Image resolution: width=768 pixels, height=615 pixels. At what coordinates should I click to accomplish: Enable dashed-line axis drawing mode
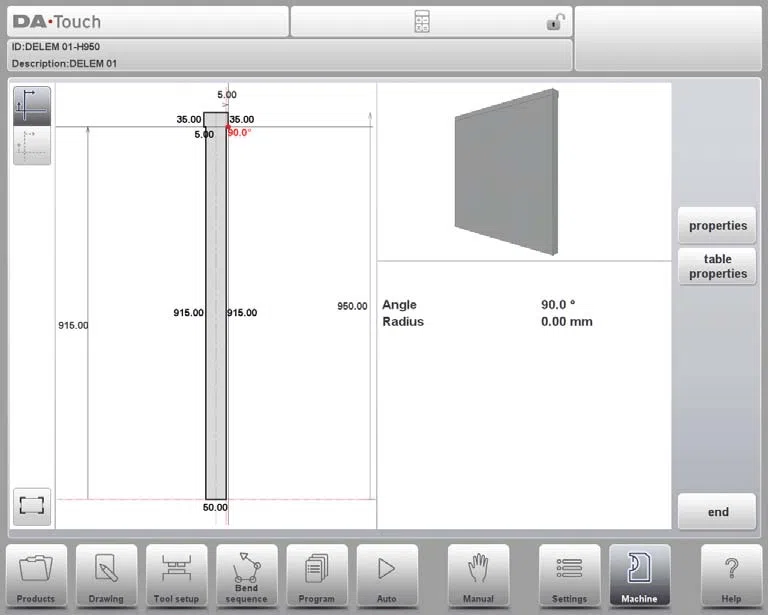32,145
